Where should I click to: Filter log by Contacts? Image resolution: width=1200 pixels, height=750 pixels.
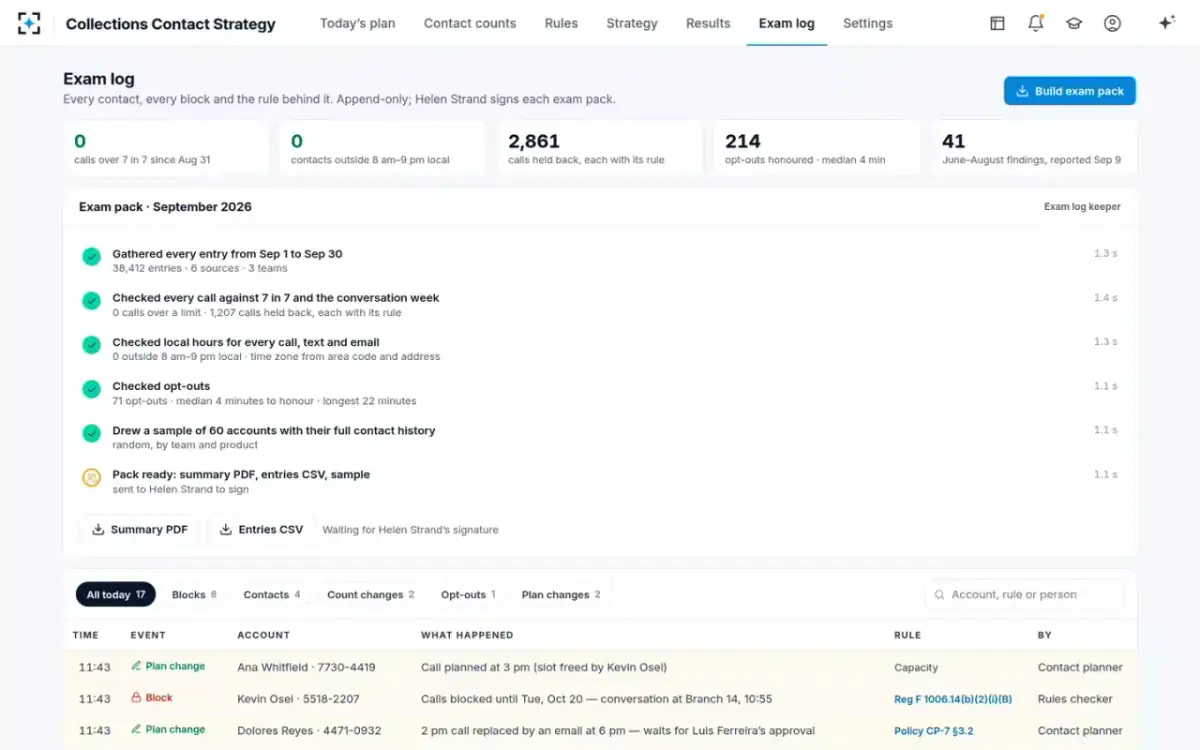[x=272, y=595]
